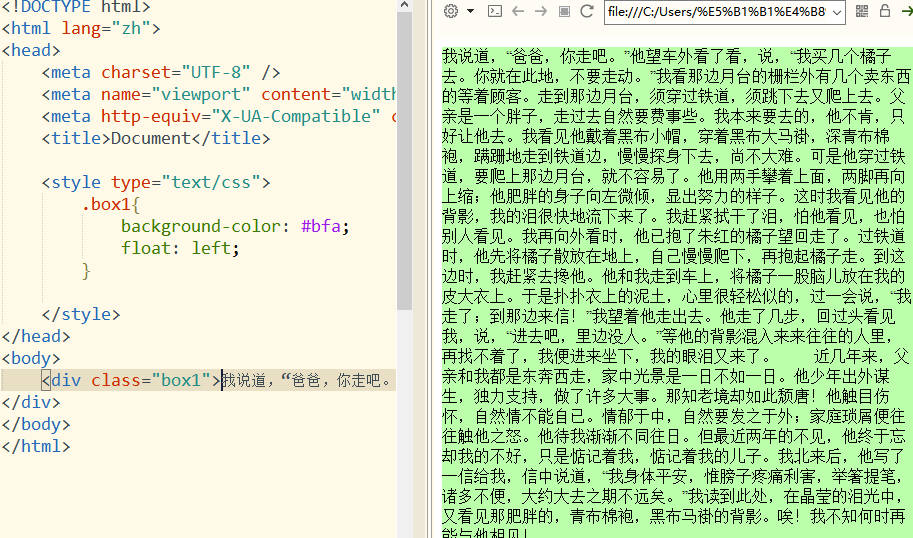Click the <!DOCTYPE html> line
This screenshot has width=913, height=538.
(76, 7)
